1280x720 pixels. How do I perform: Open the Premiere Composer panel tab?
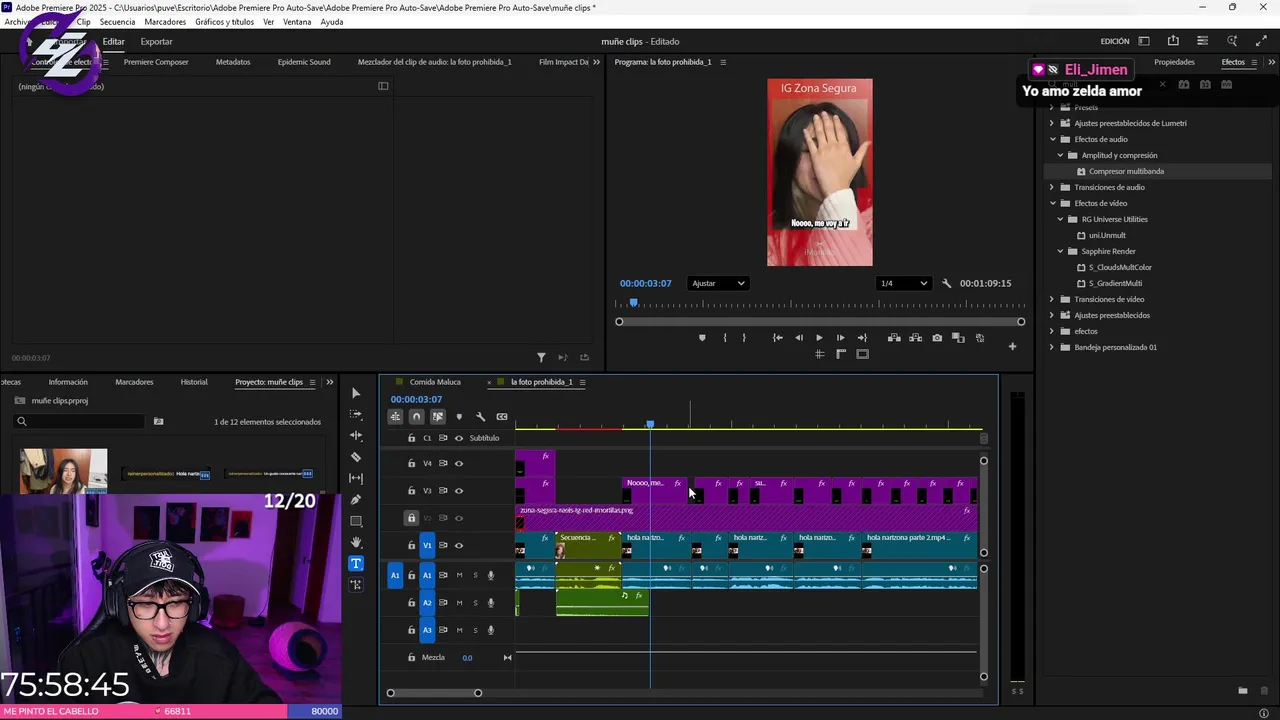[156, 62]
